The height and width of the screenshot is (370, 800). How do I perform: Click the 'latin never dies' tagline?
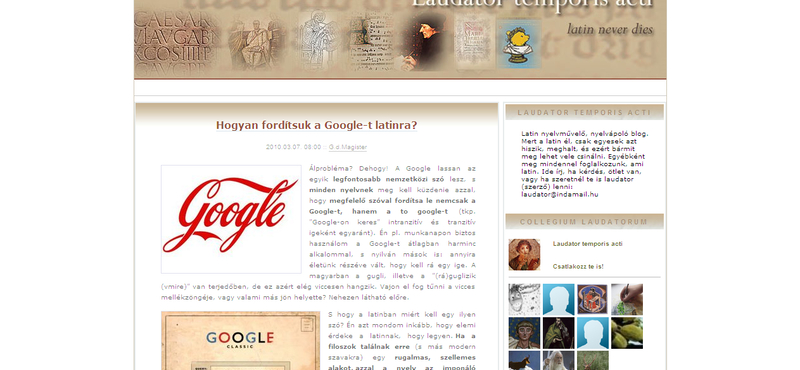[x=610, y=29]
